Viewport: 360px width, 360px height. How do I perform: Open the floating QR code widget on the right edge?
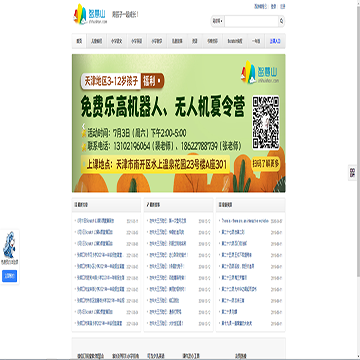[x=352, y=173]
